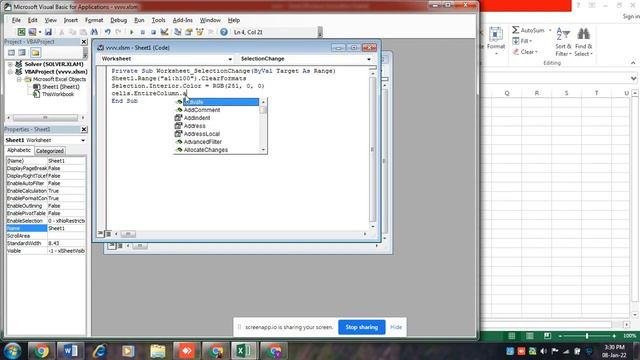Viewport: 640px width, 360px height.
Task: Open the Properties Window toolbar icon
Action: tap(189, 32)
